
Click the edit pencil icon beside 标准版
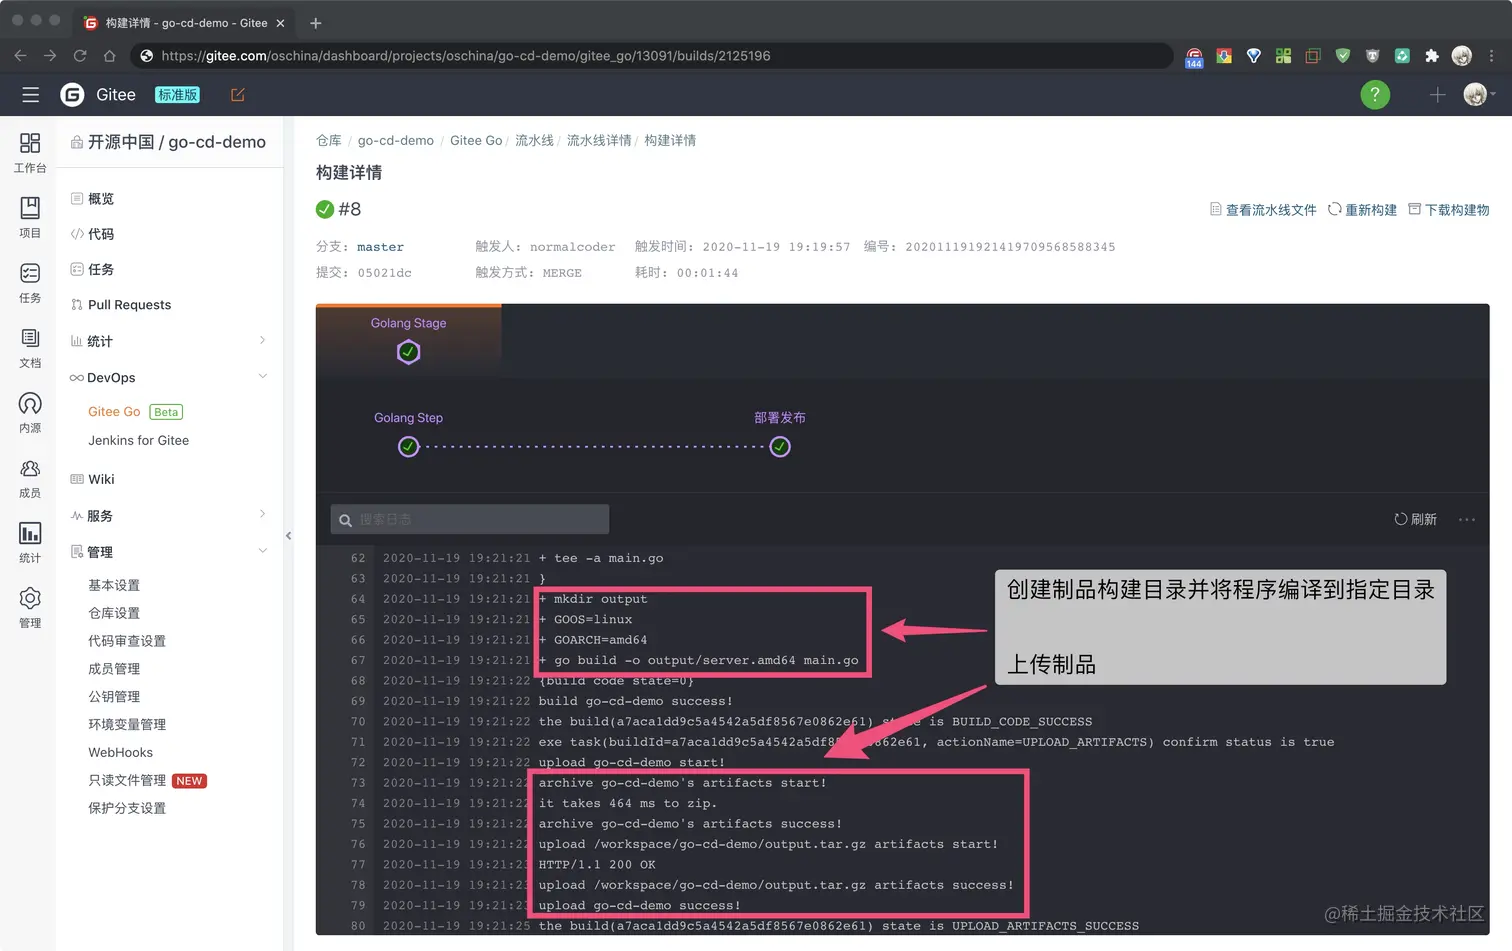[x=238, y=95]
